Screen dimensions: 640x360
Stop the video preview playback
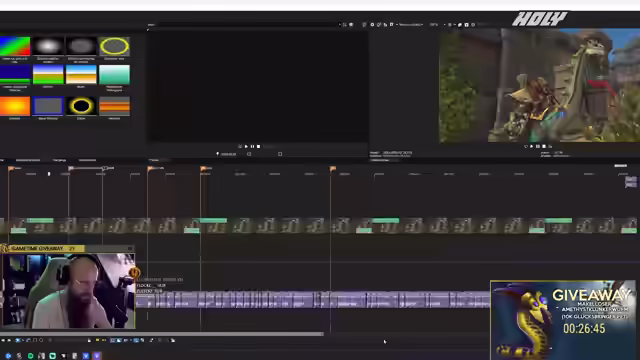pos(544,146)
